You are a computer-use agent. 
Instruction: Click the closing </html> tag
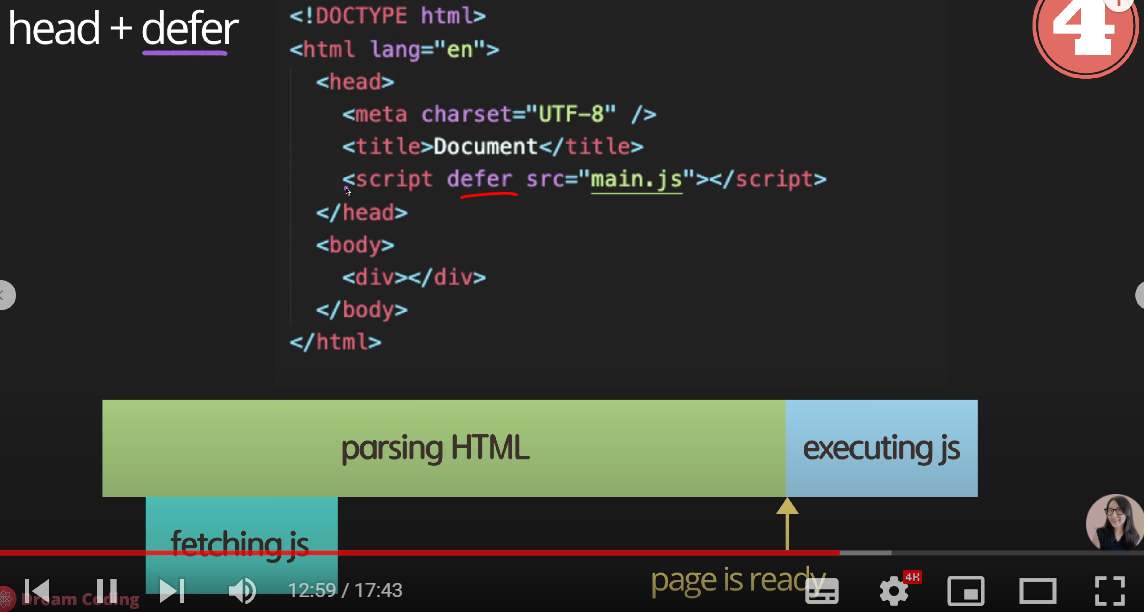(335, 342)
